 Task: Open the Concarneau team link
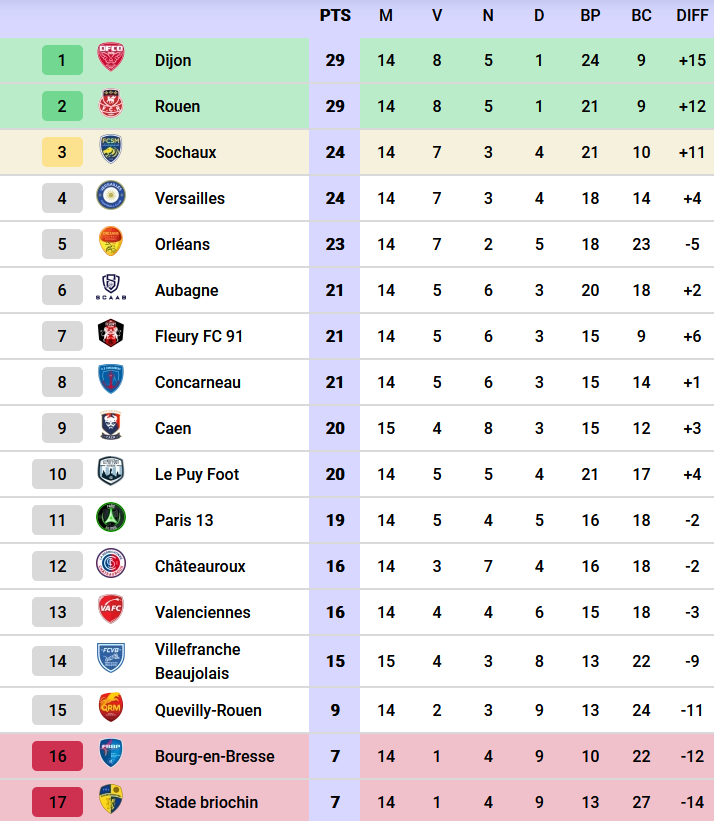coord(197,382)
